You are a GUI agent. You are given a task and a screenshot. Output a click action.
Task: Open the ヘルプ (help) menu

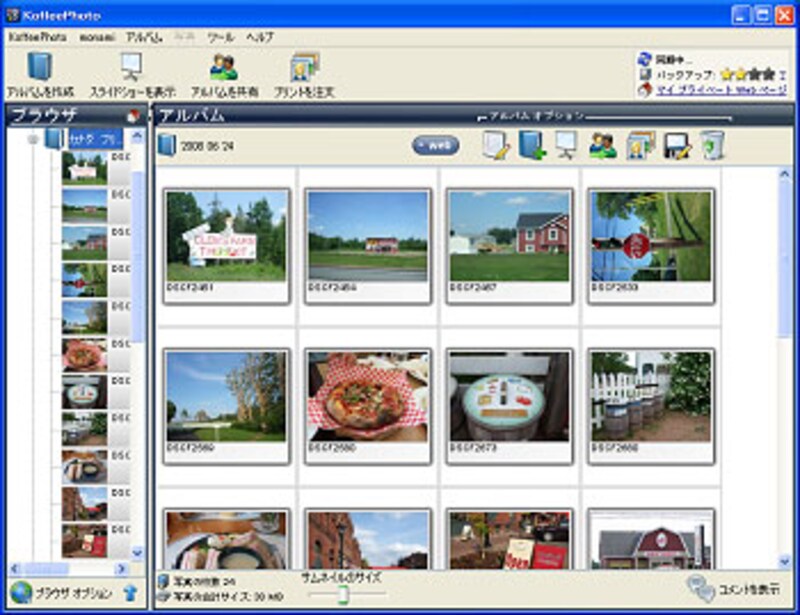[259, 36]
